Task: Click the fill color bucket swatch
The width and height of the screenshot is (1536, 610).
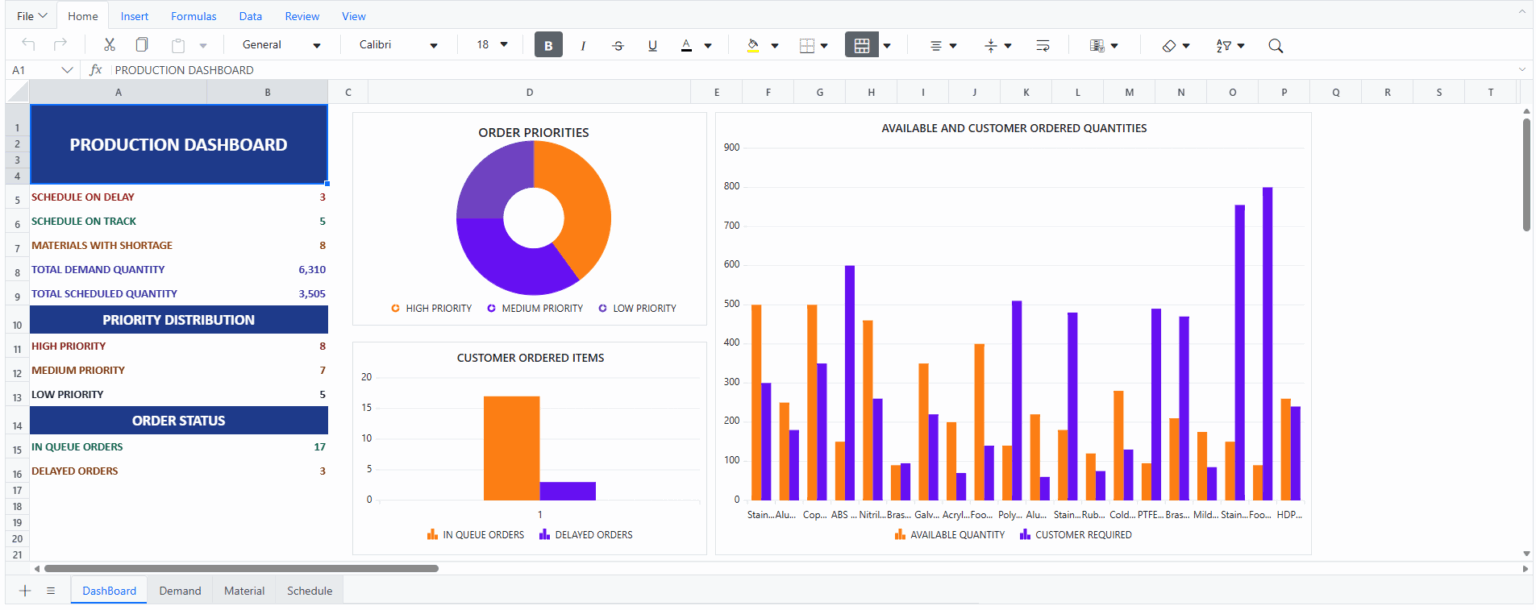Action: click(x=753, y=45)
